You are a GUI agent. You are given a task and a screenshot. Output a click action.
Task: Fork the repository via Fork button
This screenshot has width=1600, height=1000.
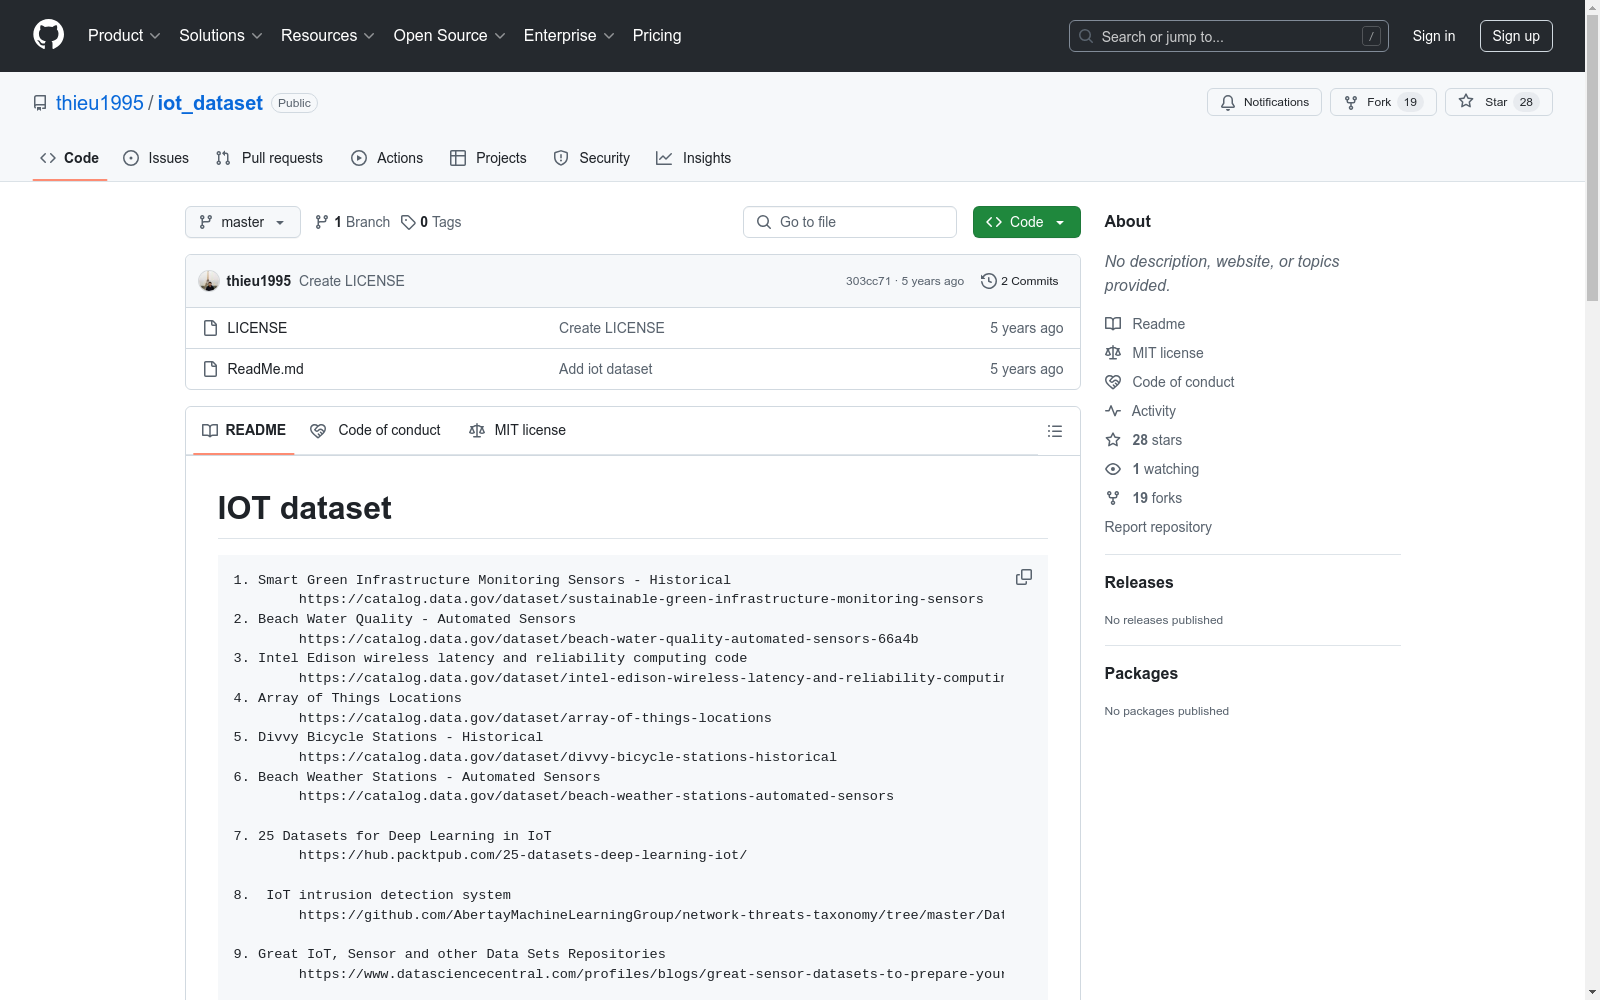(x=1382, y=102)
